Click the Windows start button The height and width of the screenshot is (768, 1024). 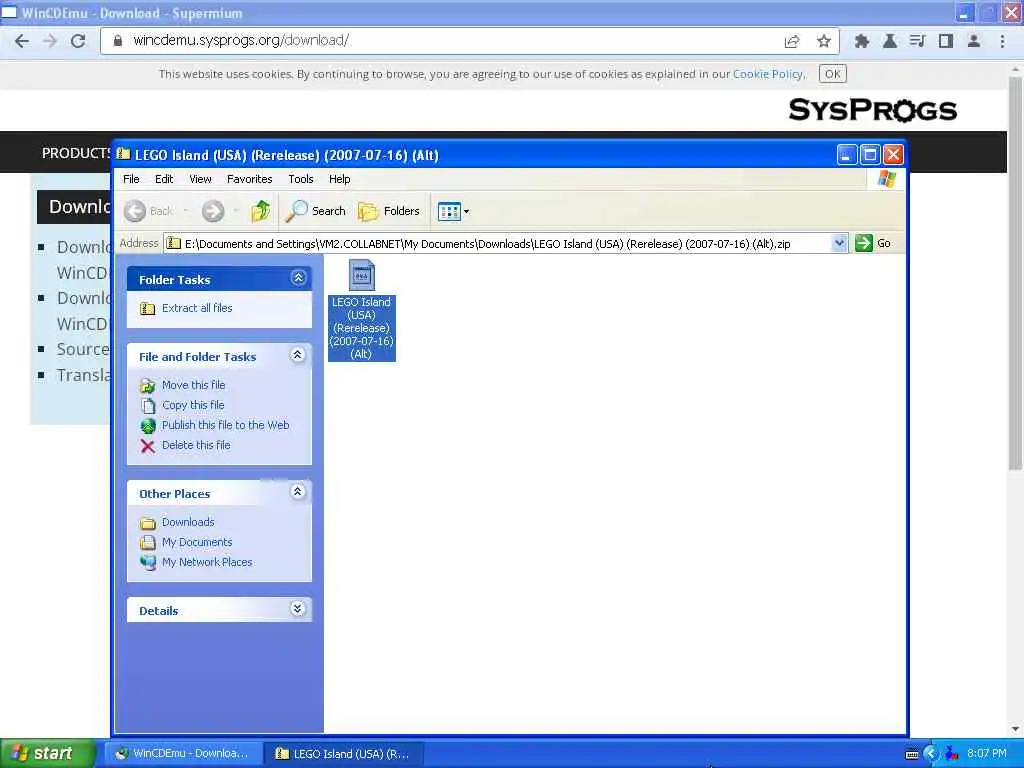(x=47, y=754)
